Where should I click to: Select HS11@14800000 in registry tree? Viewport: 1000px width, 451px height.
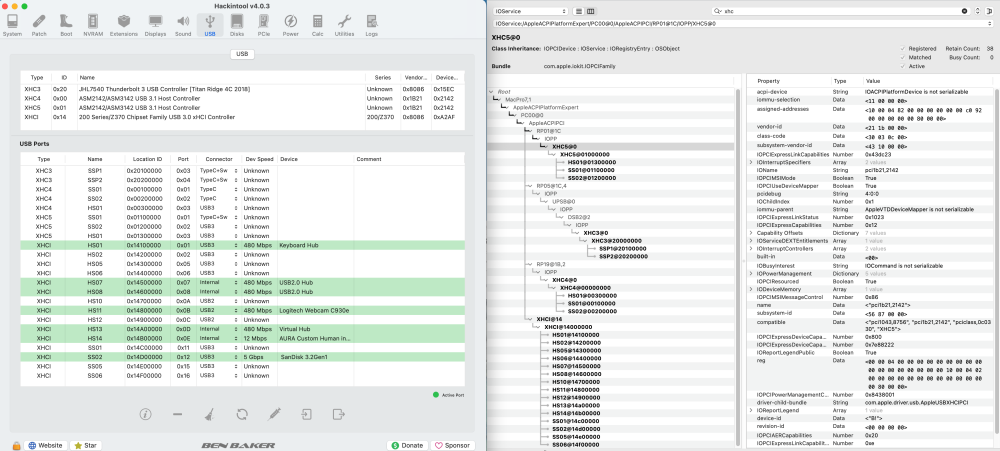coord(575,388)
